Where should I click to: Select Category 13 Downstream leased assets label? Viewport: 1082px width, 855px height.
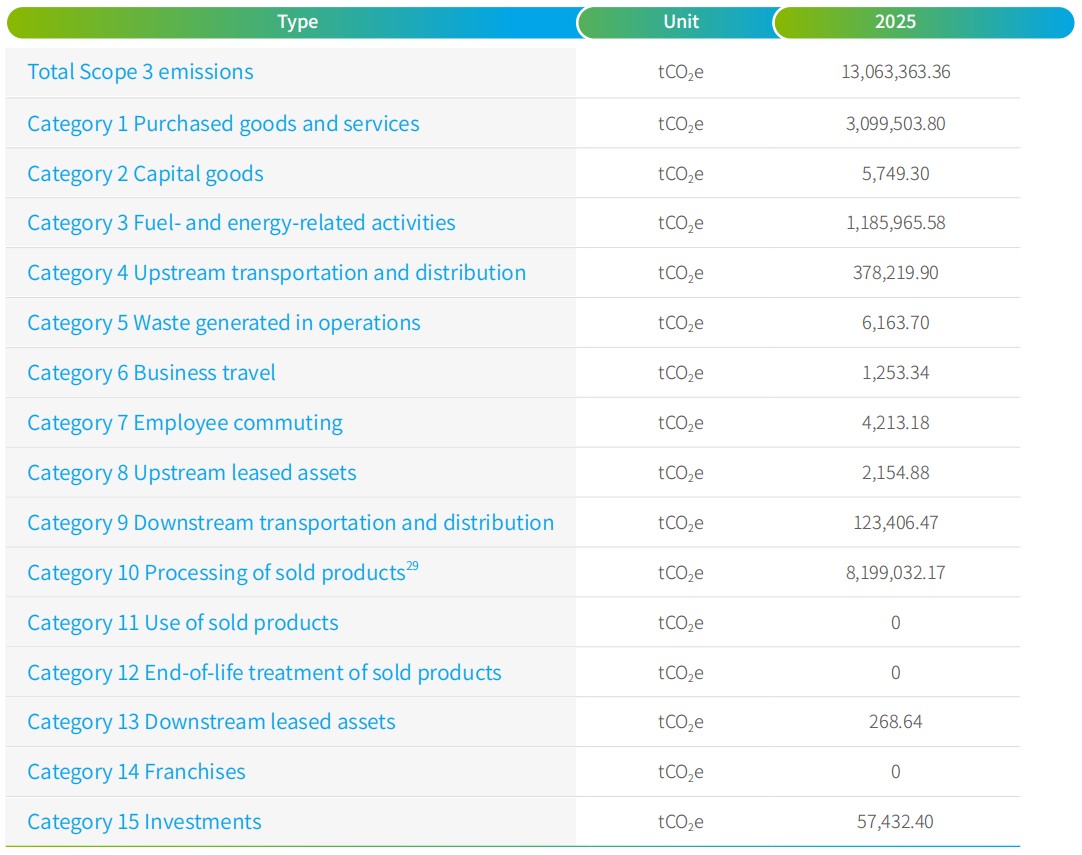(x=211, y=723)
